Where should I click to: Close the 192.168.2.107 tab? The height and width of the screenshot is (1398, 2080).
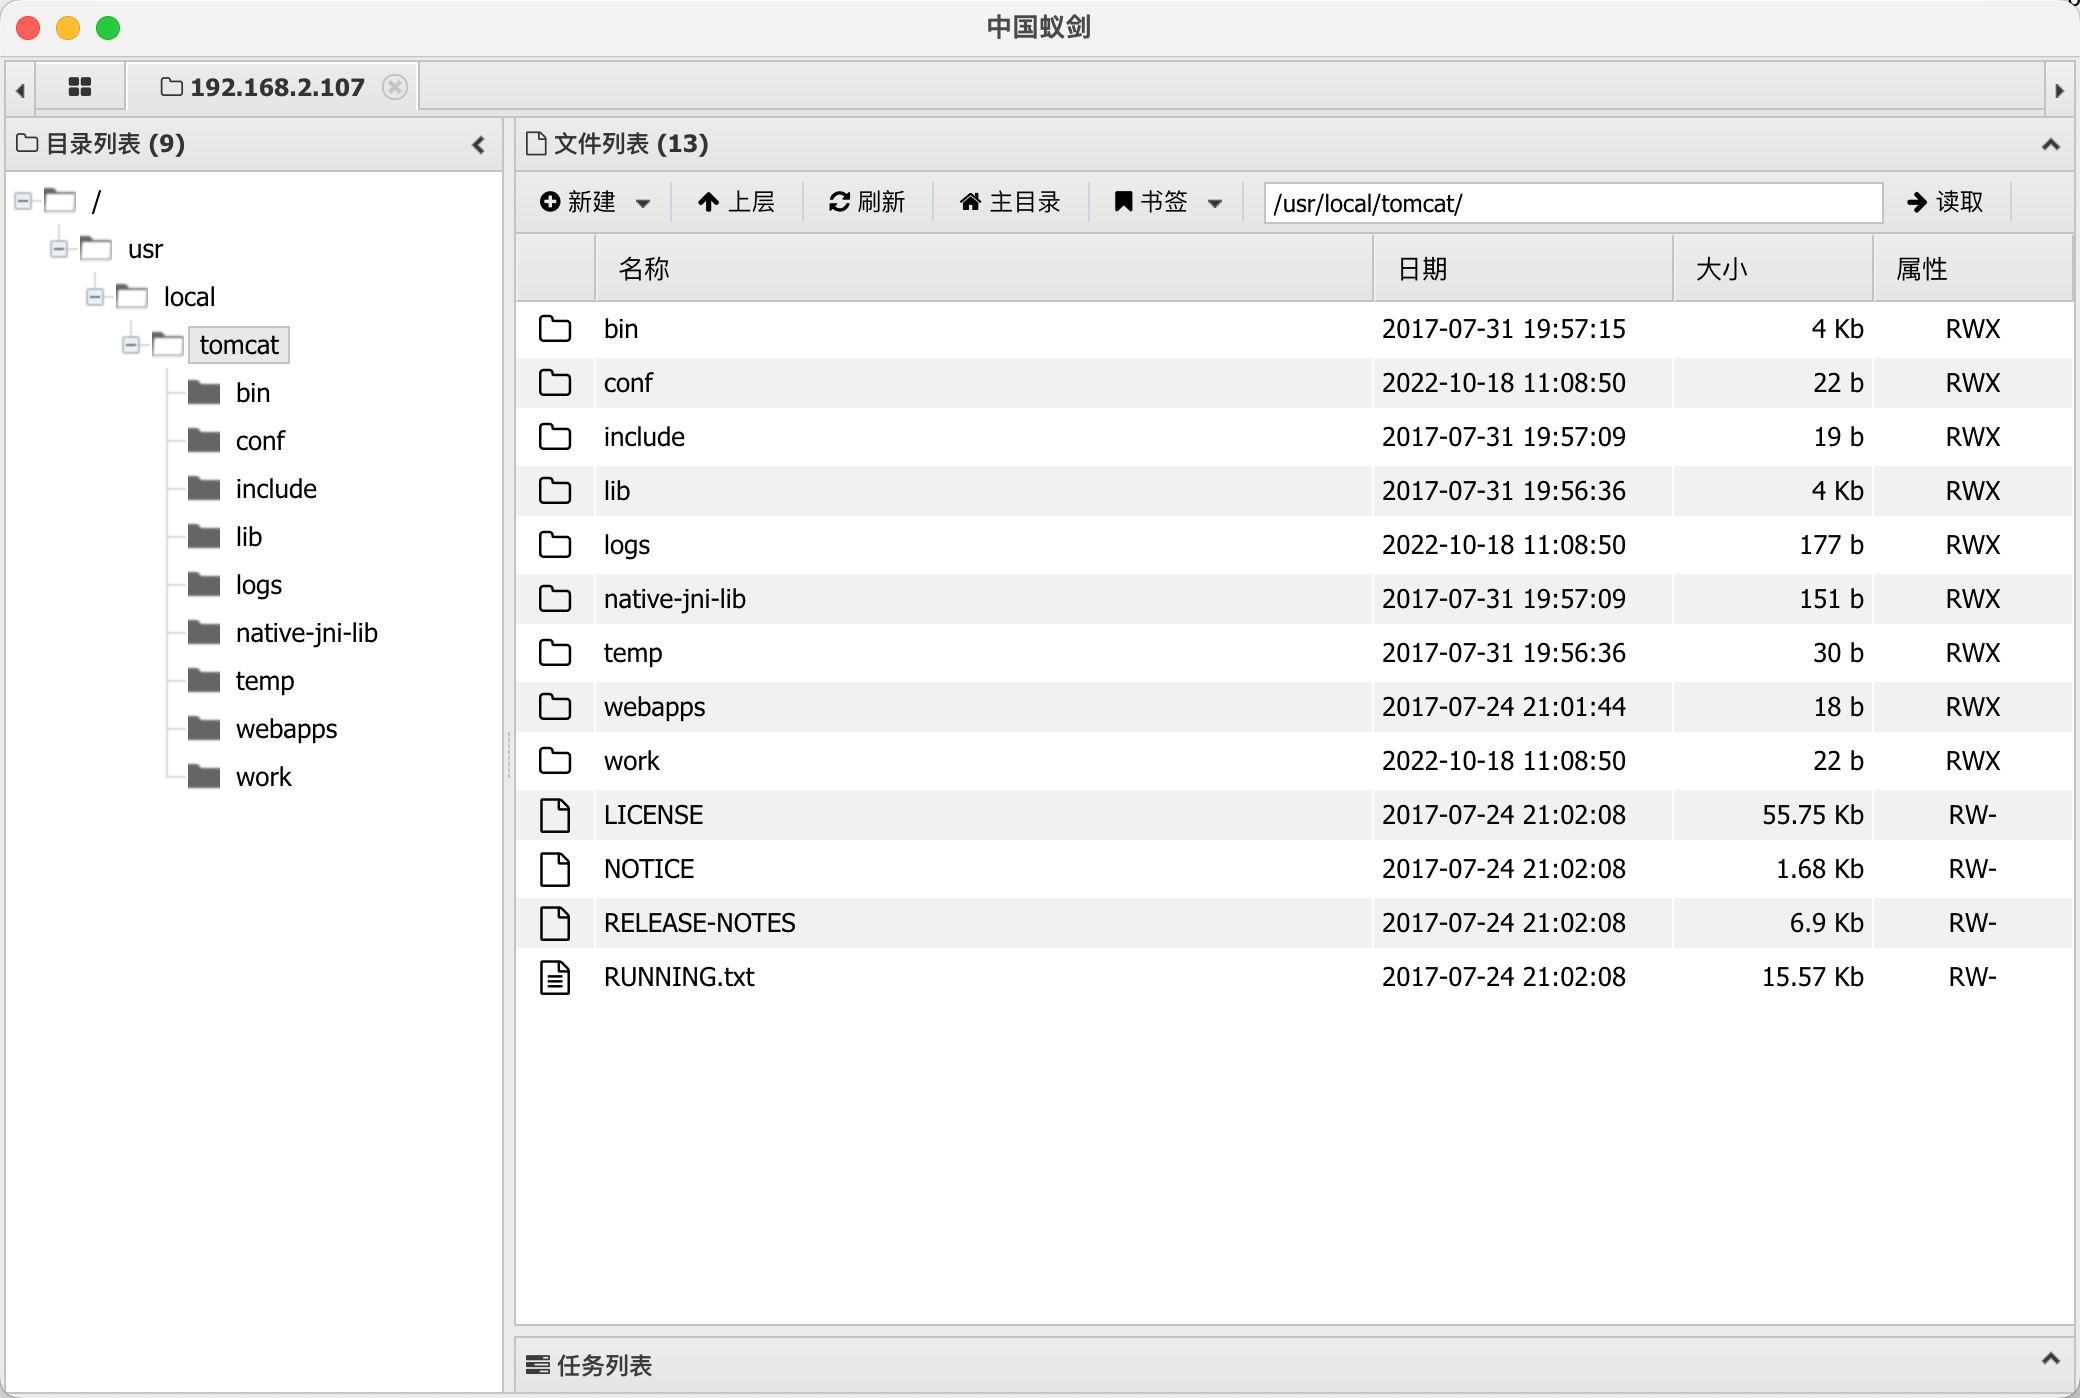point(395,87)
